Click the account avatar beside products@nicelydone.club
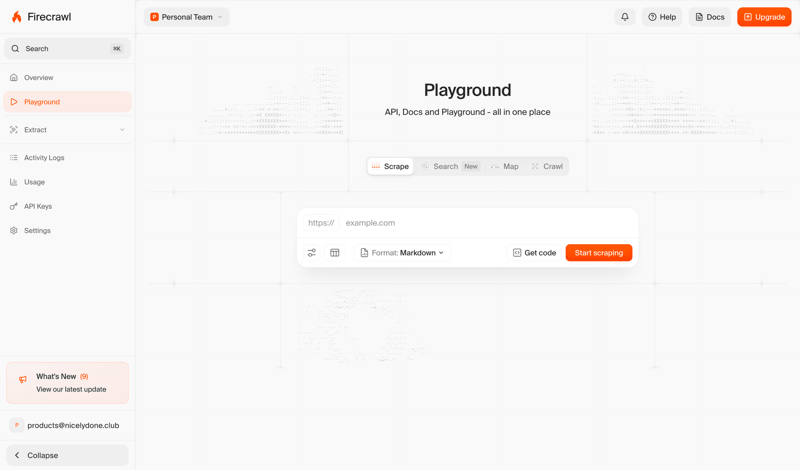 (x=17, y=425)
